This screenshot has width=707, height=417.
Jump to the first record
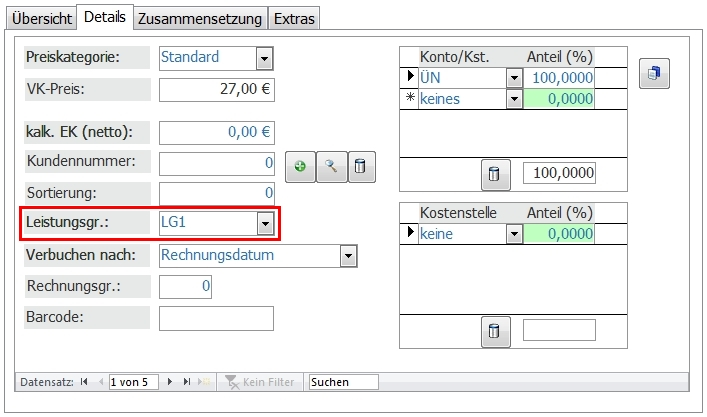[x=83, y=382]
